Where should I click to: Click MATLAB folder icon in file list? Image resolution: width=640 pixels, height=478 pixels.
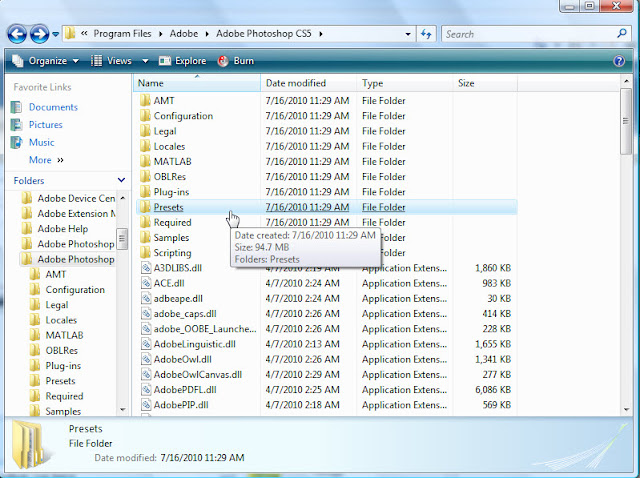[145, 161]
